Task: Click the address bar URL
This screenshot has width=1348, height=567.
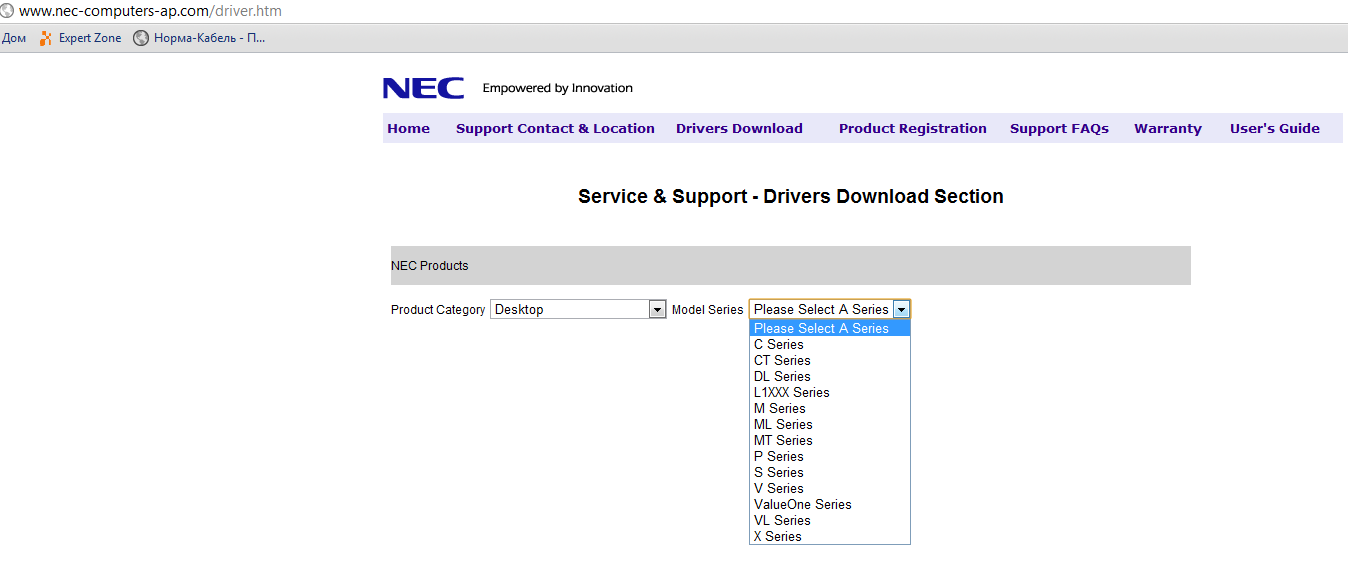Action: click(150, 12)
